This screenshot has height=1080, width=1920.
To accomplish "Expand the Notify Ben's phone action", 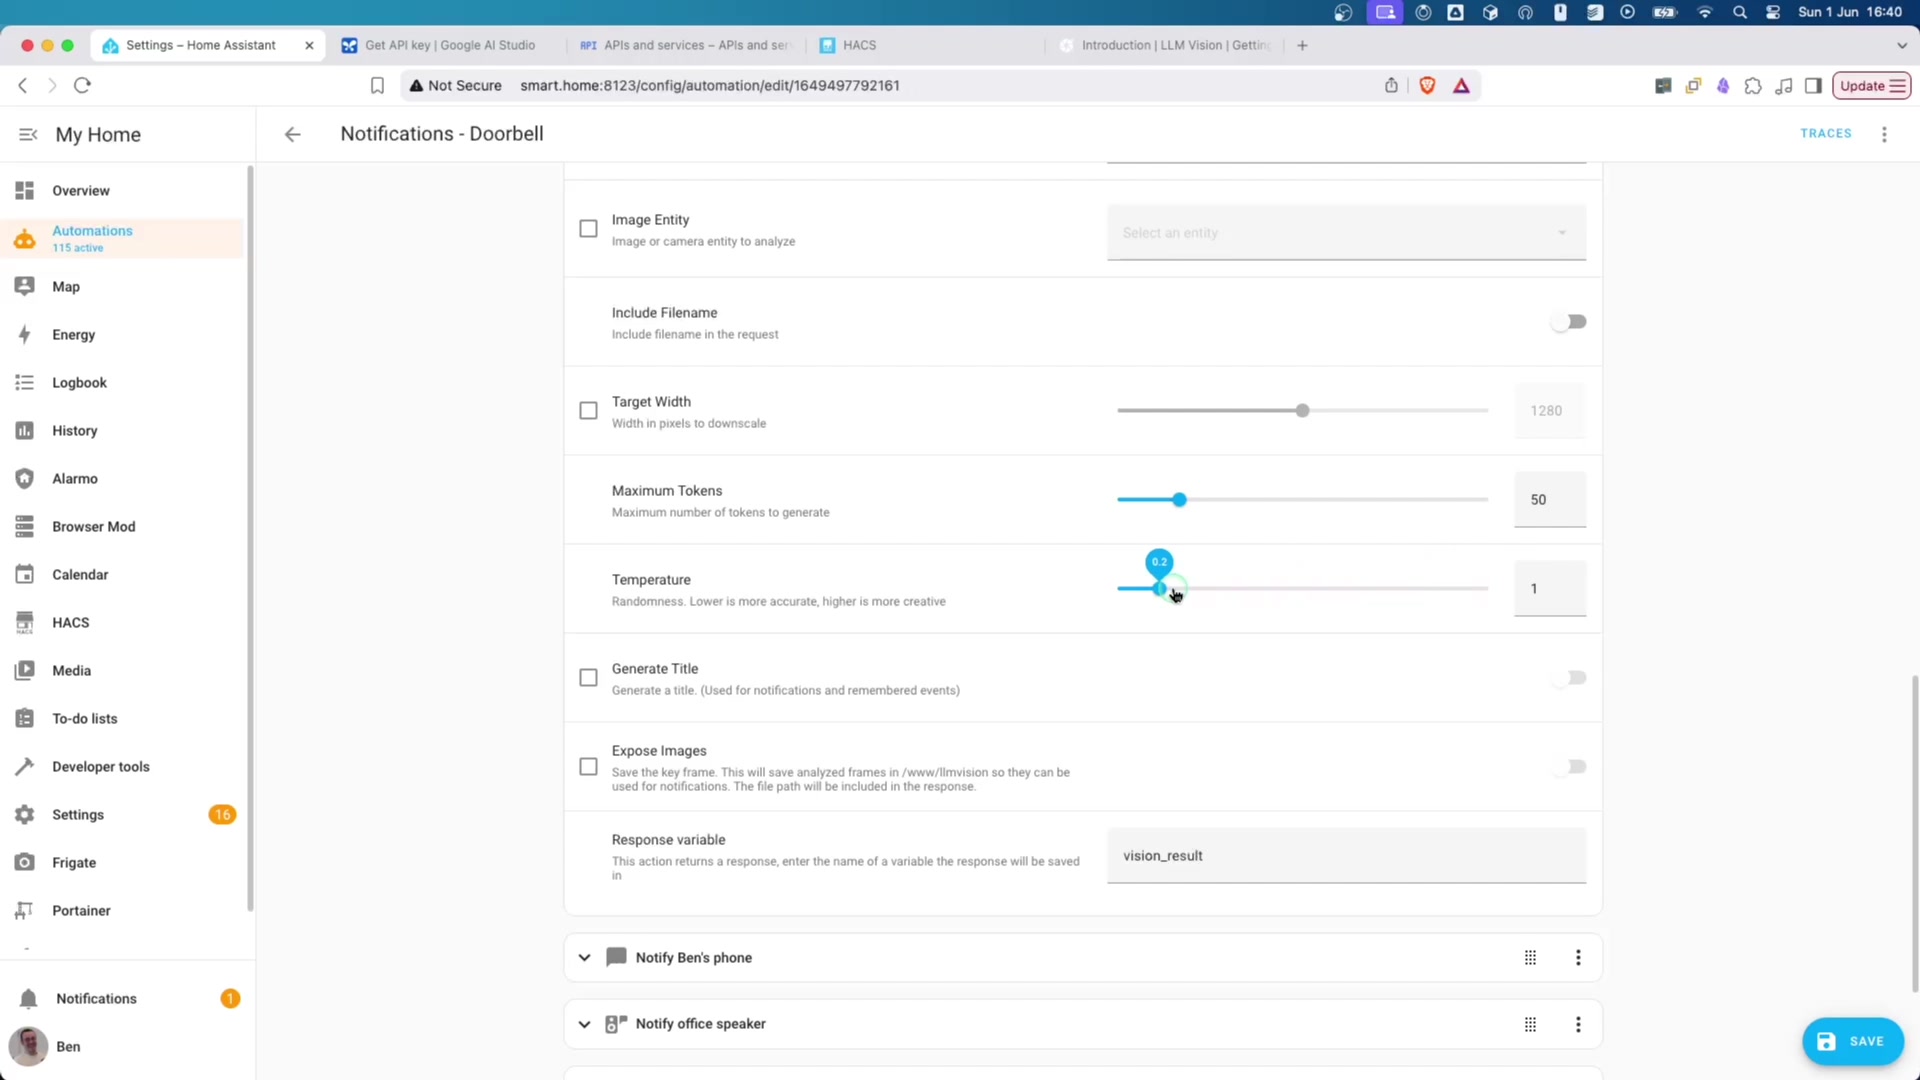I will 584,958.
